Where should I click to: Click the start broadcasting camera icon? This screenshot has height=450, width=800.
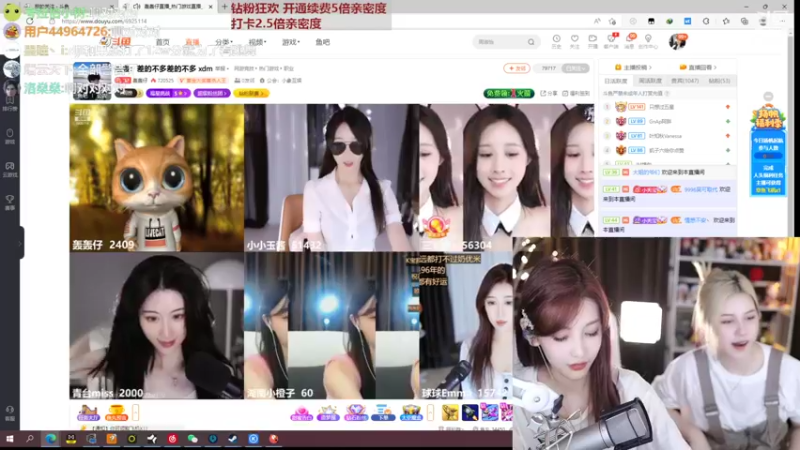pos(592,41)
